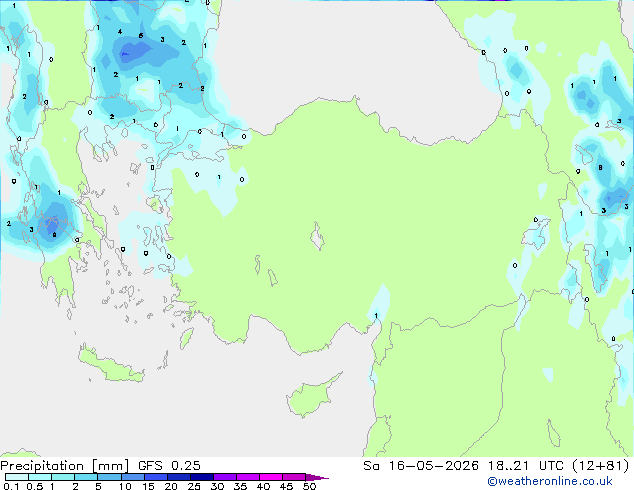The image size is (634, 490).
Task: Pick the 10–15 mm legend swatch
Action: [x=133, y=477]
